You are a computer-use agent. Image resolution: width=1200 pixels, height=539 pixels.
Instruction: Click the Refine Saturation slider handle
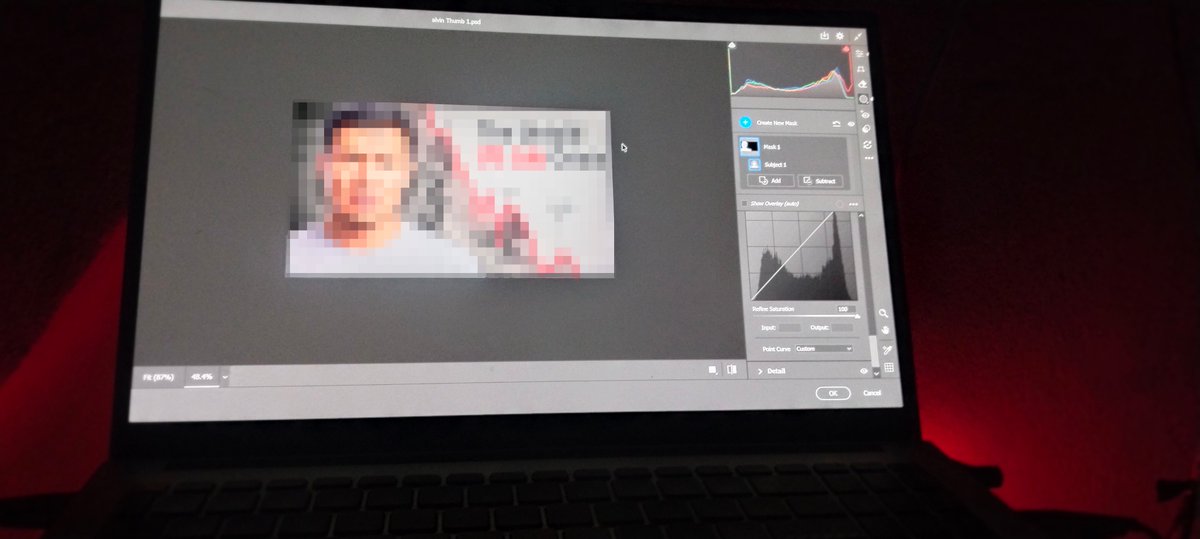(x=857, y=316)
